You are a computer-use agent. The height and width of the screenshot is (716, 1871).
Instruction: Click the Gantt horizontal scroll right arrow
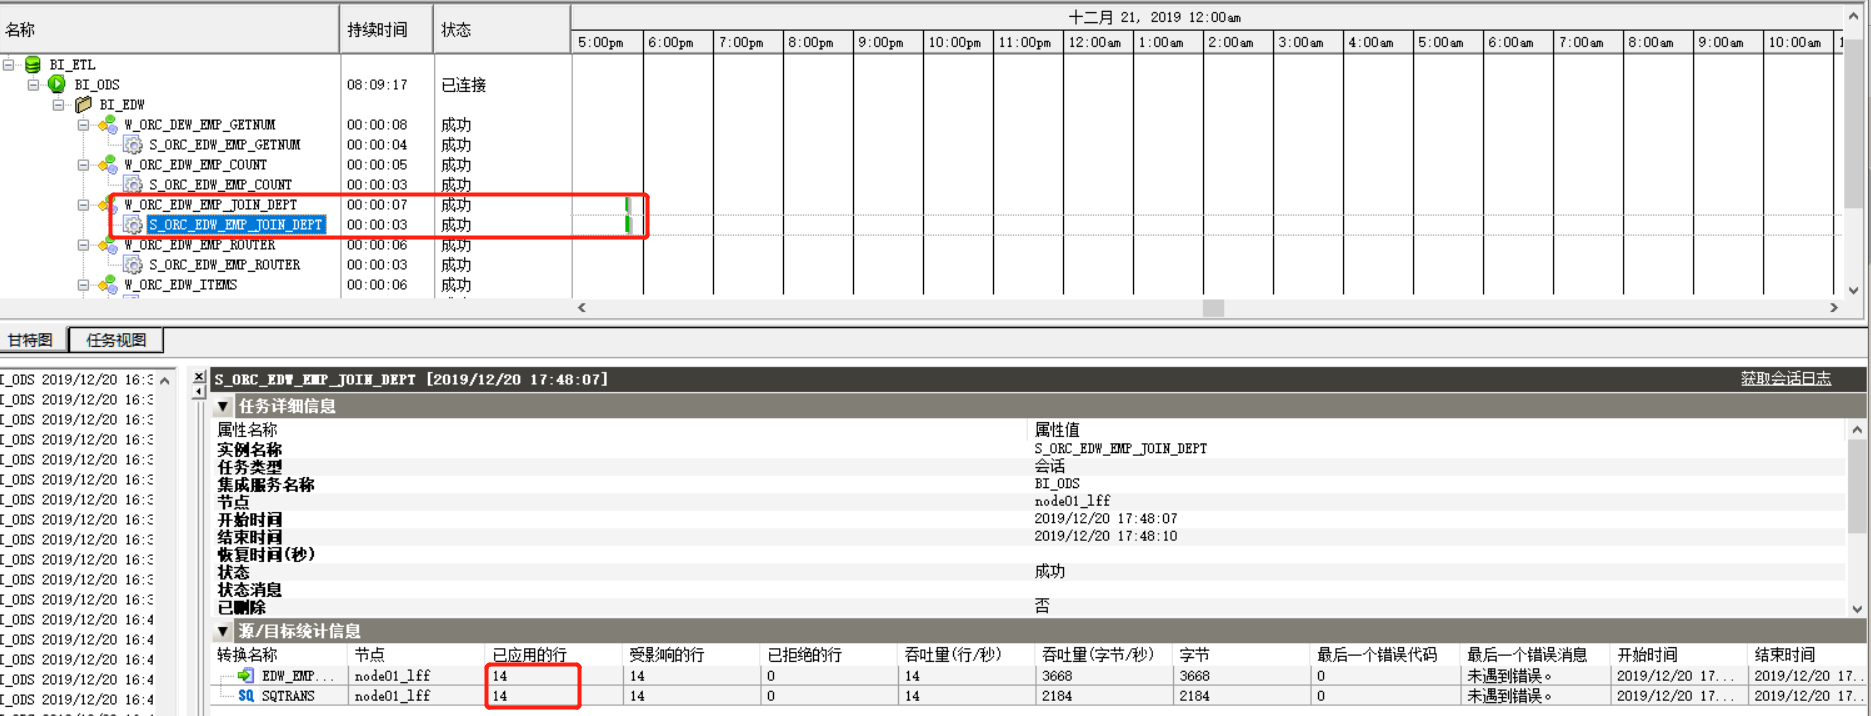[1834, 308]
